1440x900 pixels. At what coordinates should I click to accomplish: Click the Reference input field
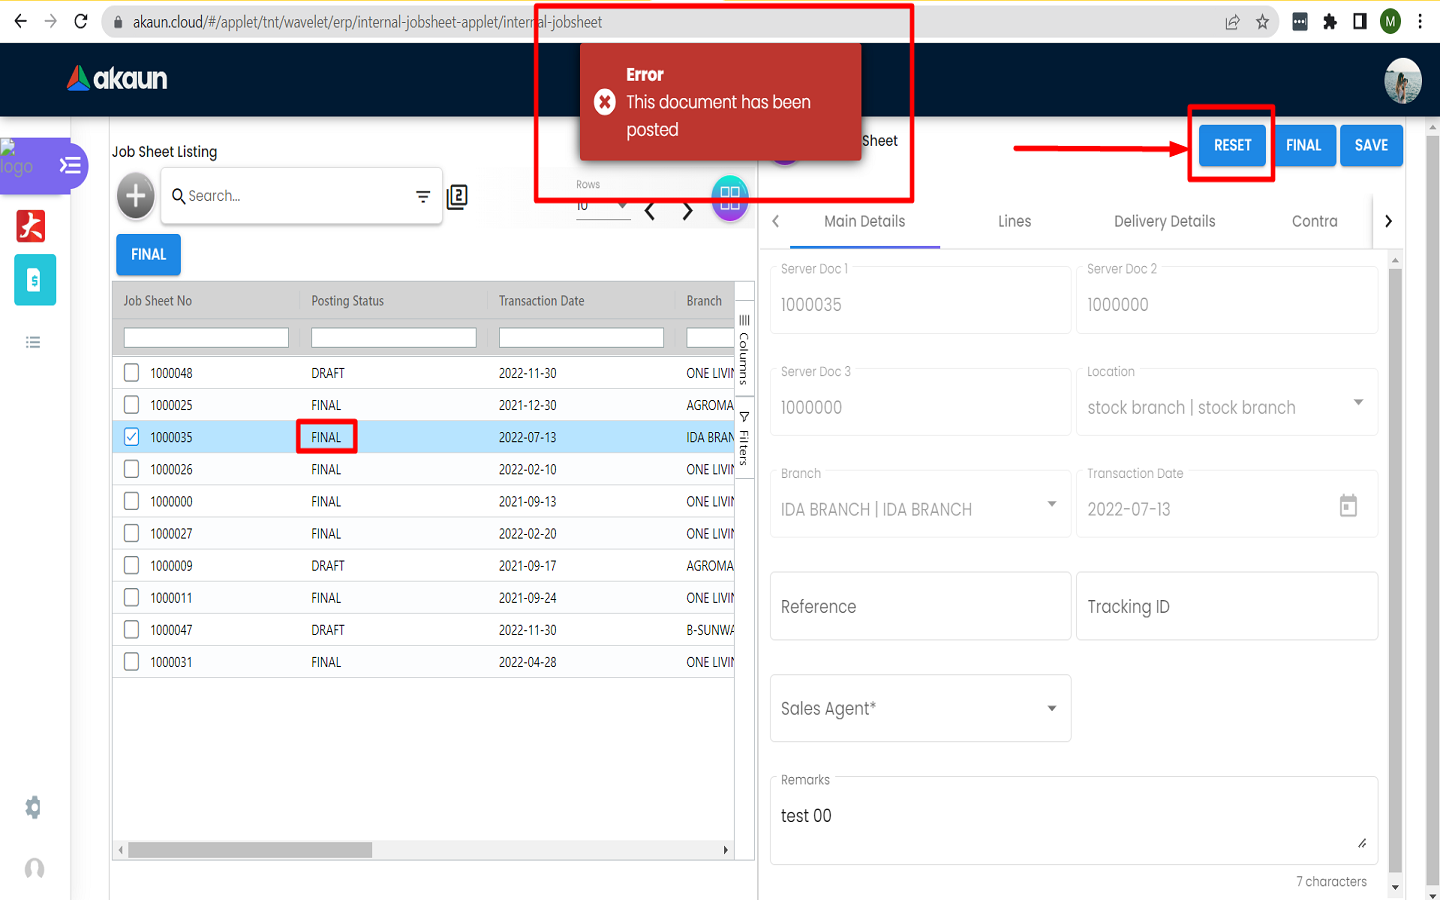(x=920, y=607)
